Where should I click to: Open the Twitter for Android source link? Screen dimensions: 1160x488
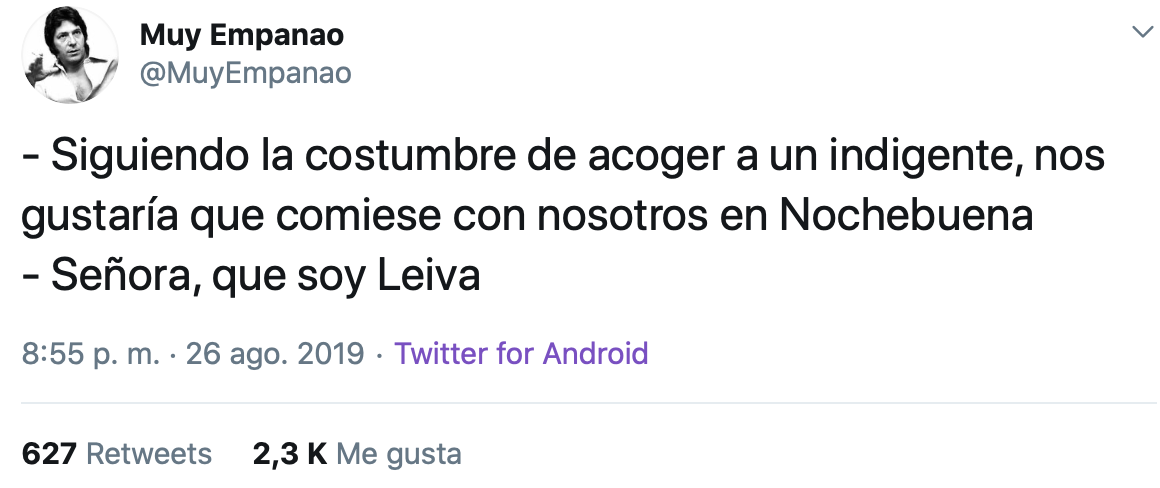click(x=521, y=353)
